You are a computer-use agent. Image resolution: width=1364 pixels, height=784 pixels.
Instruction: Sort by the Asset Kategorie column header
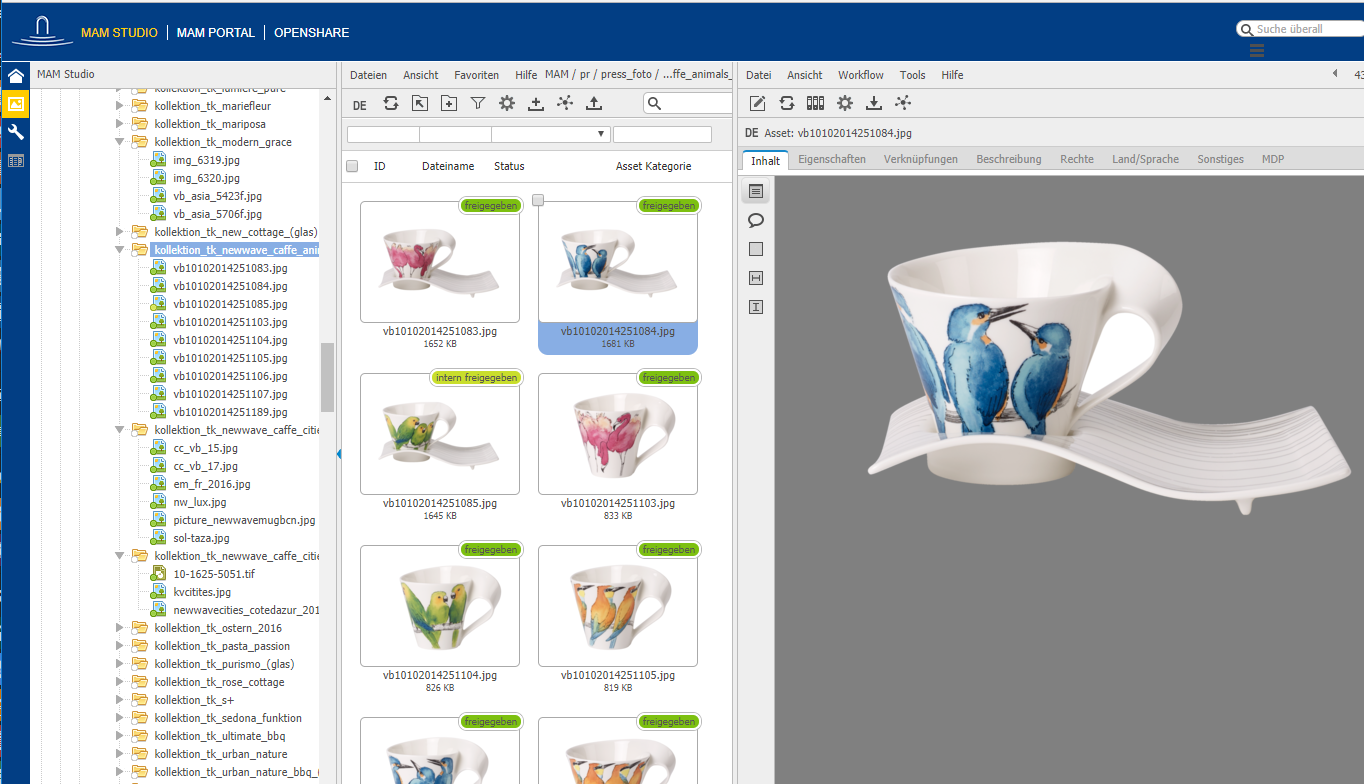point(653,166)
